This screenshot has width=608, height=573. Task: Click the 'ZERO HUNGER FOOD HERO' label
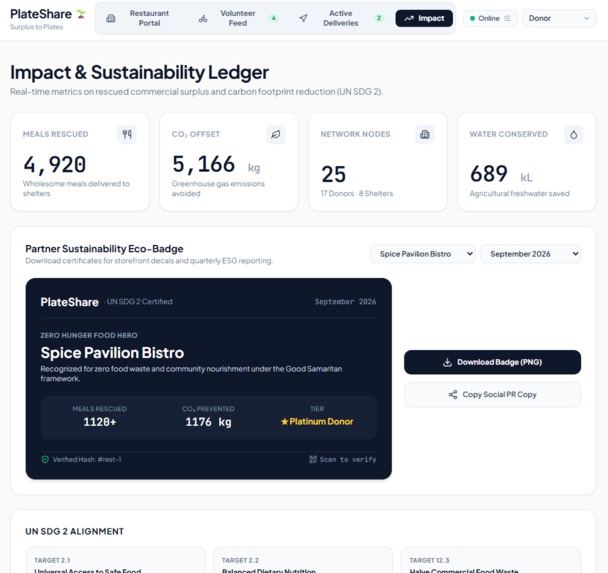[89, 335]
